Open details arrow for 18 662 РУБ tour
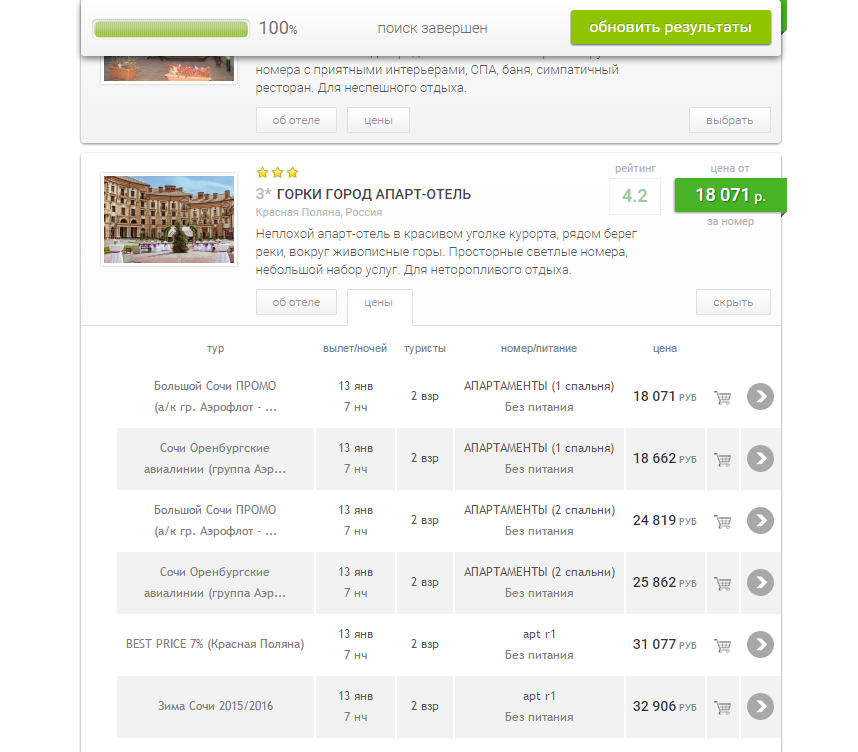Image resolution: width=858 pixels, height=752 pixels. click(760, 458)
